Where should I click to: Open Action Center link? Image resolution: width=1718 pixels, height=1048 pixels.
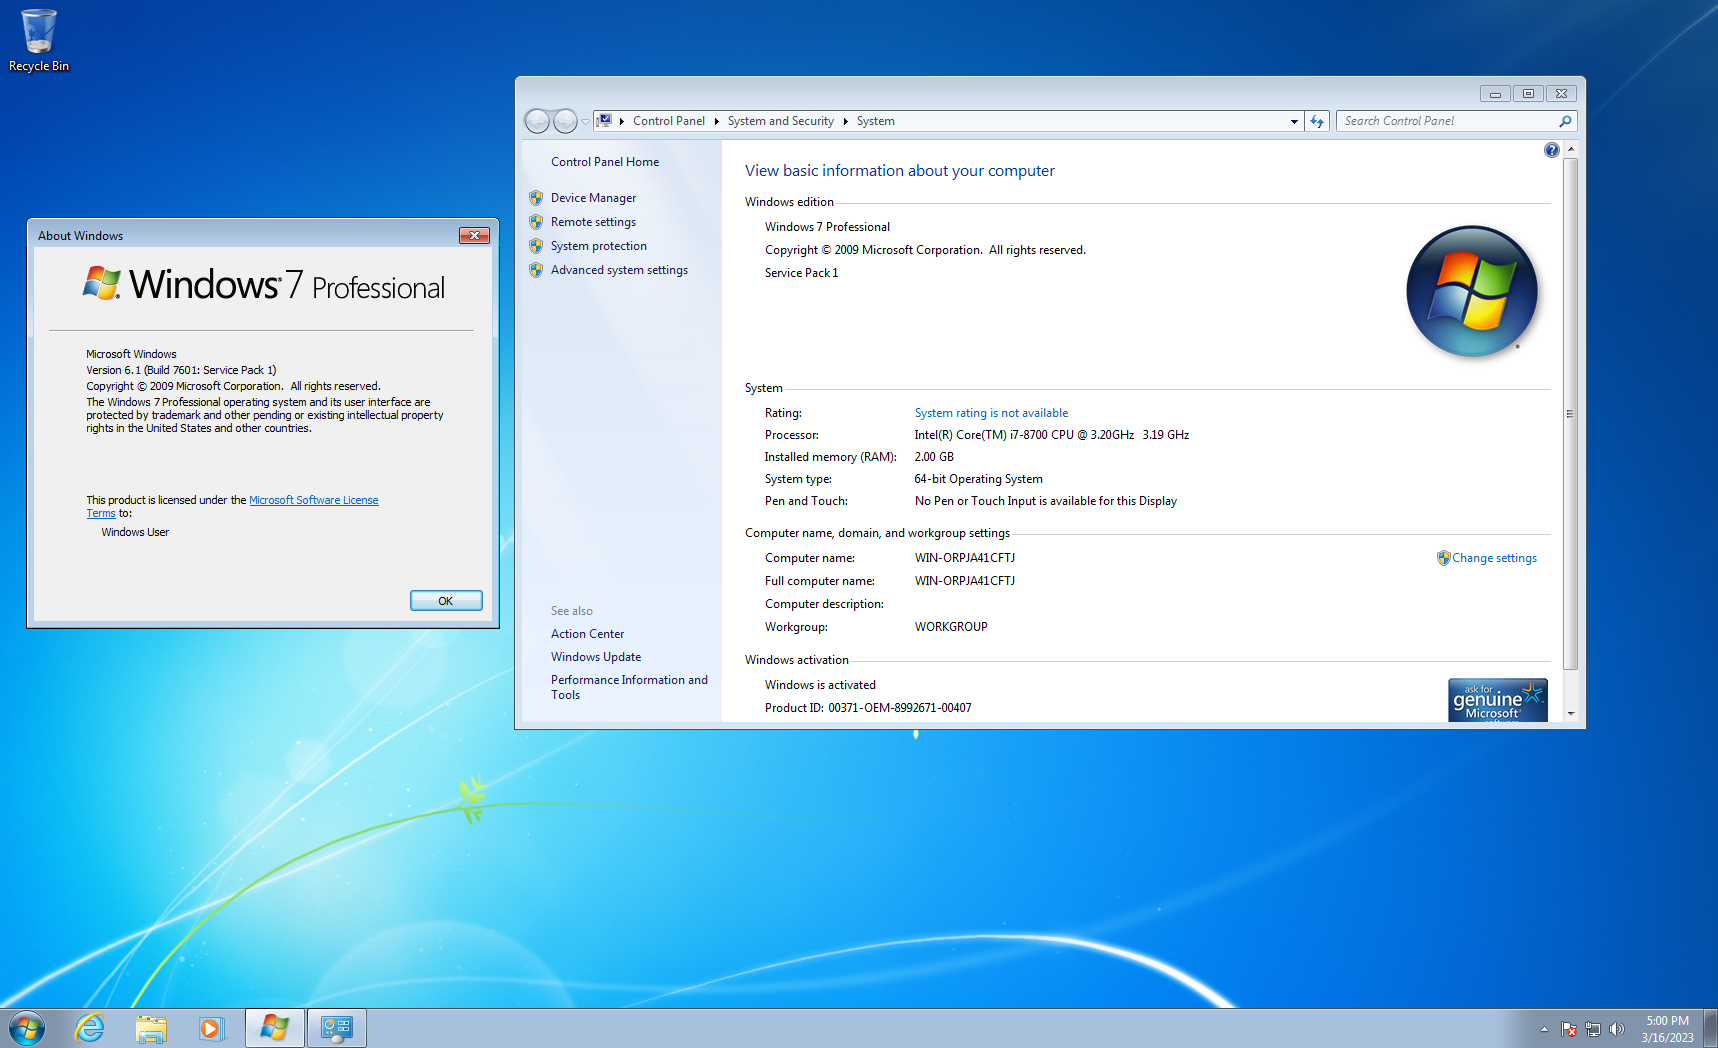(587, 634)
